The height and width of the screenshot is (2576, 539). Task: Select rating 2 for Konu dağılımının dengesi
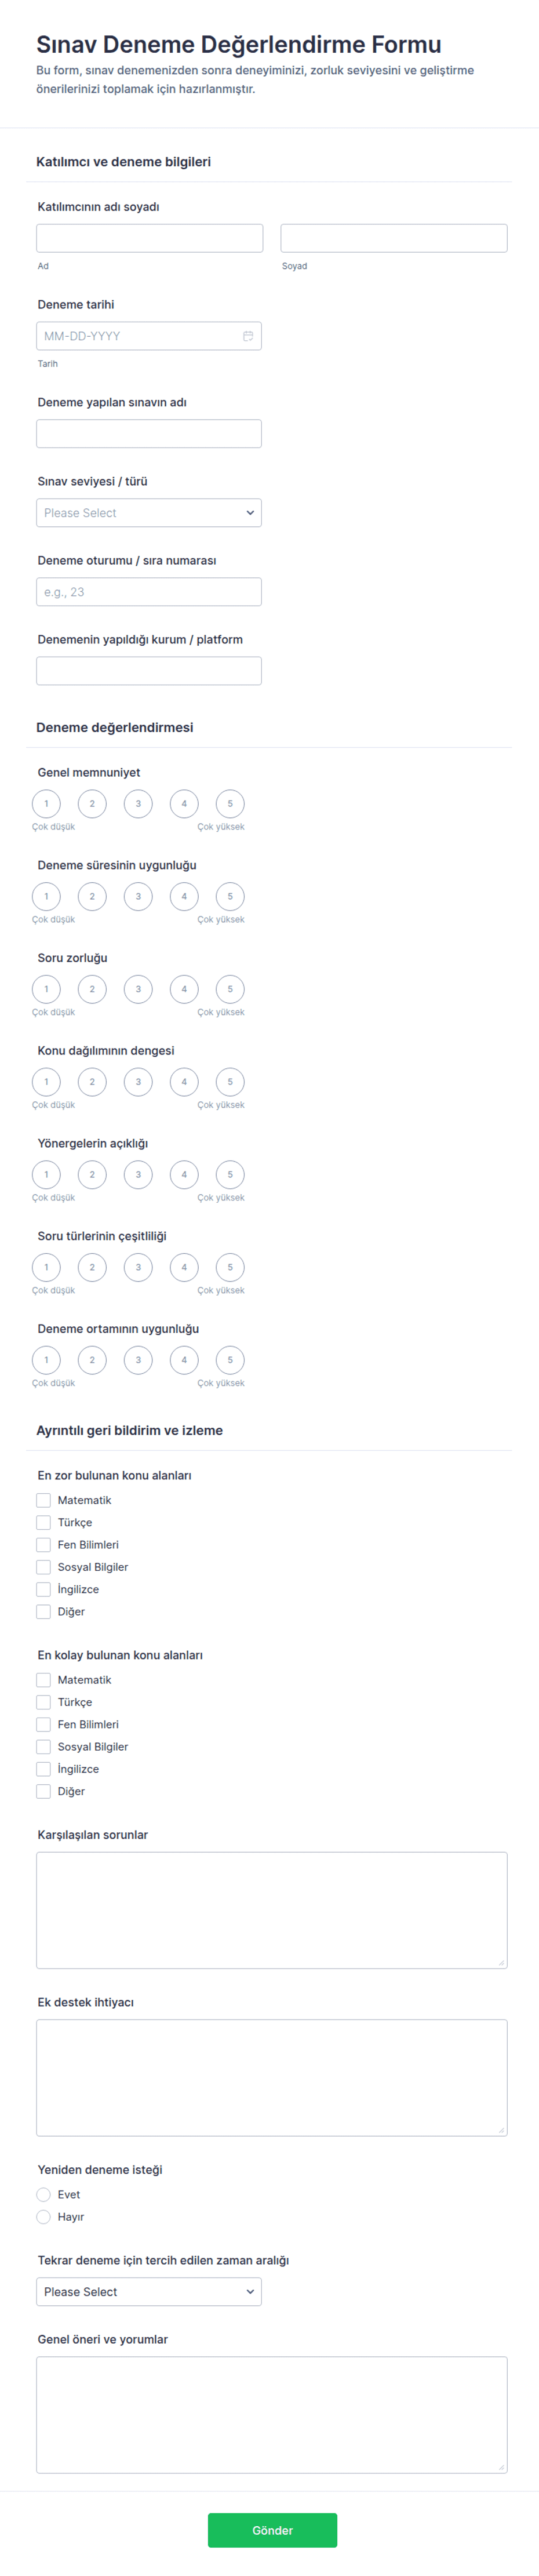click(92, 1082)
